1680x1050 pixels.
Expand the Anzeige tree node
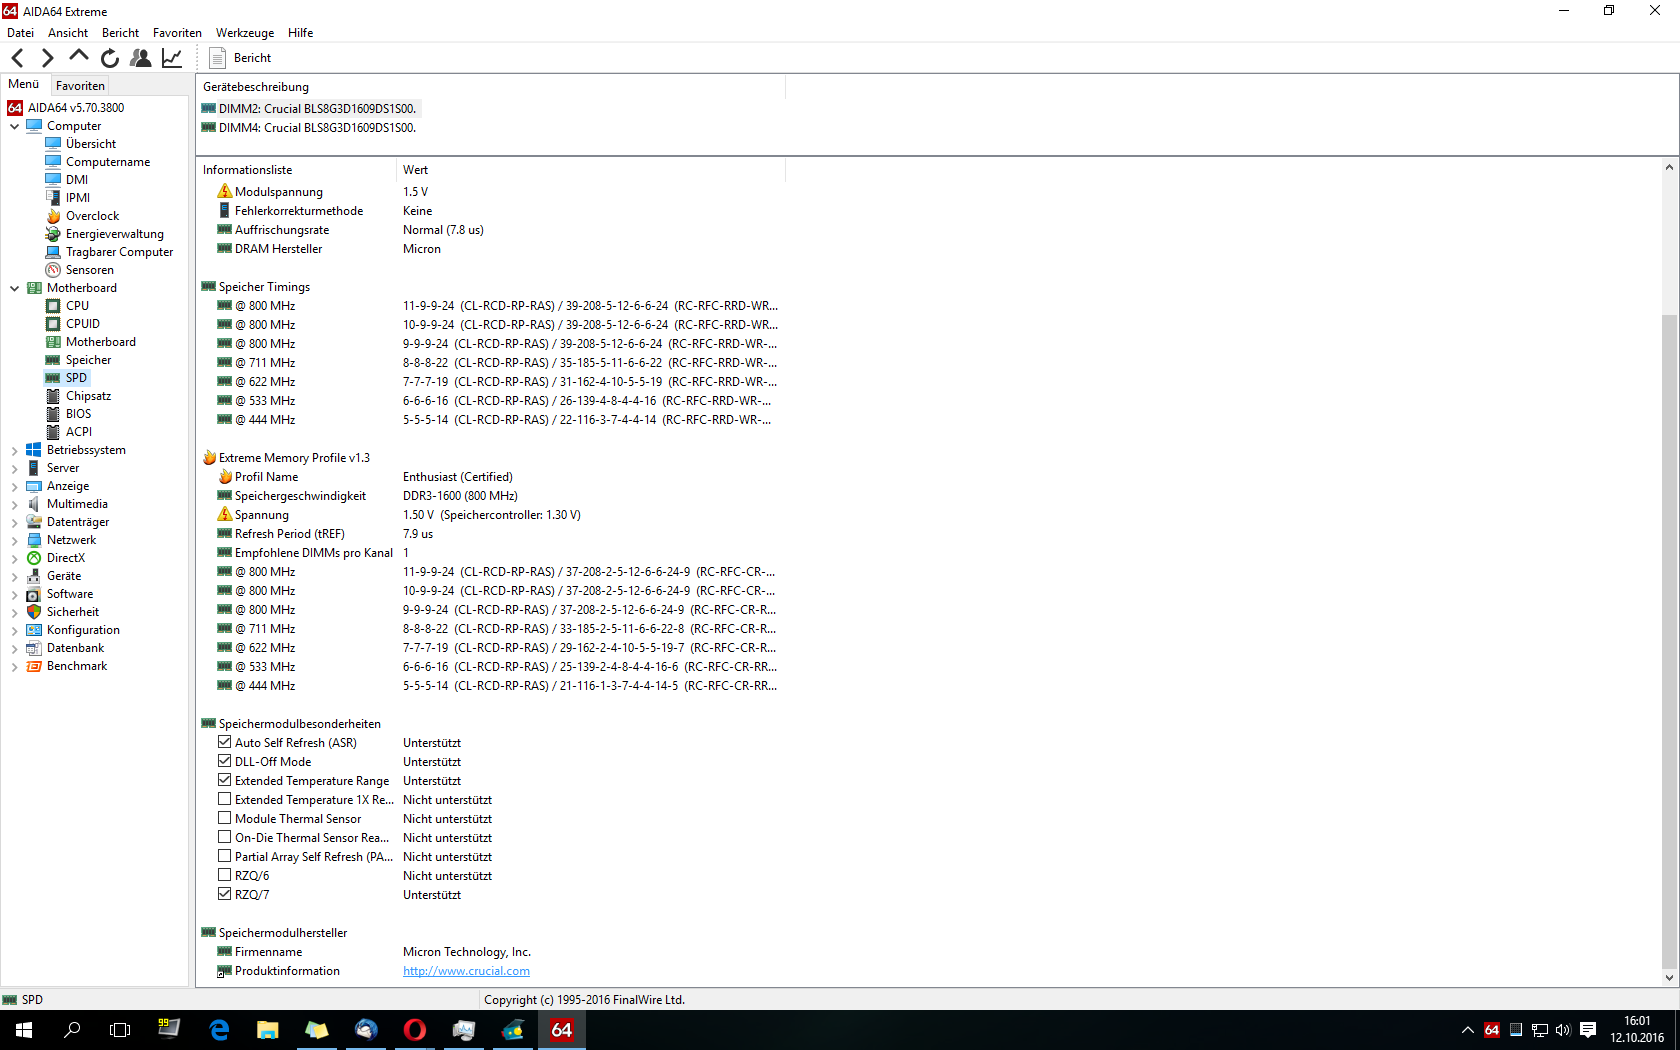[14, 486]
